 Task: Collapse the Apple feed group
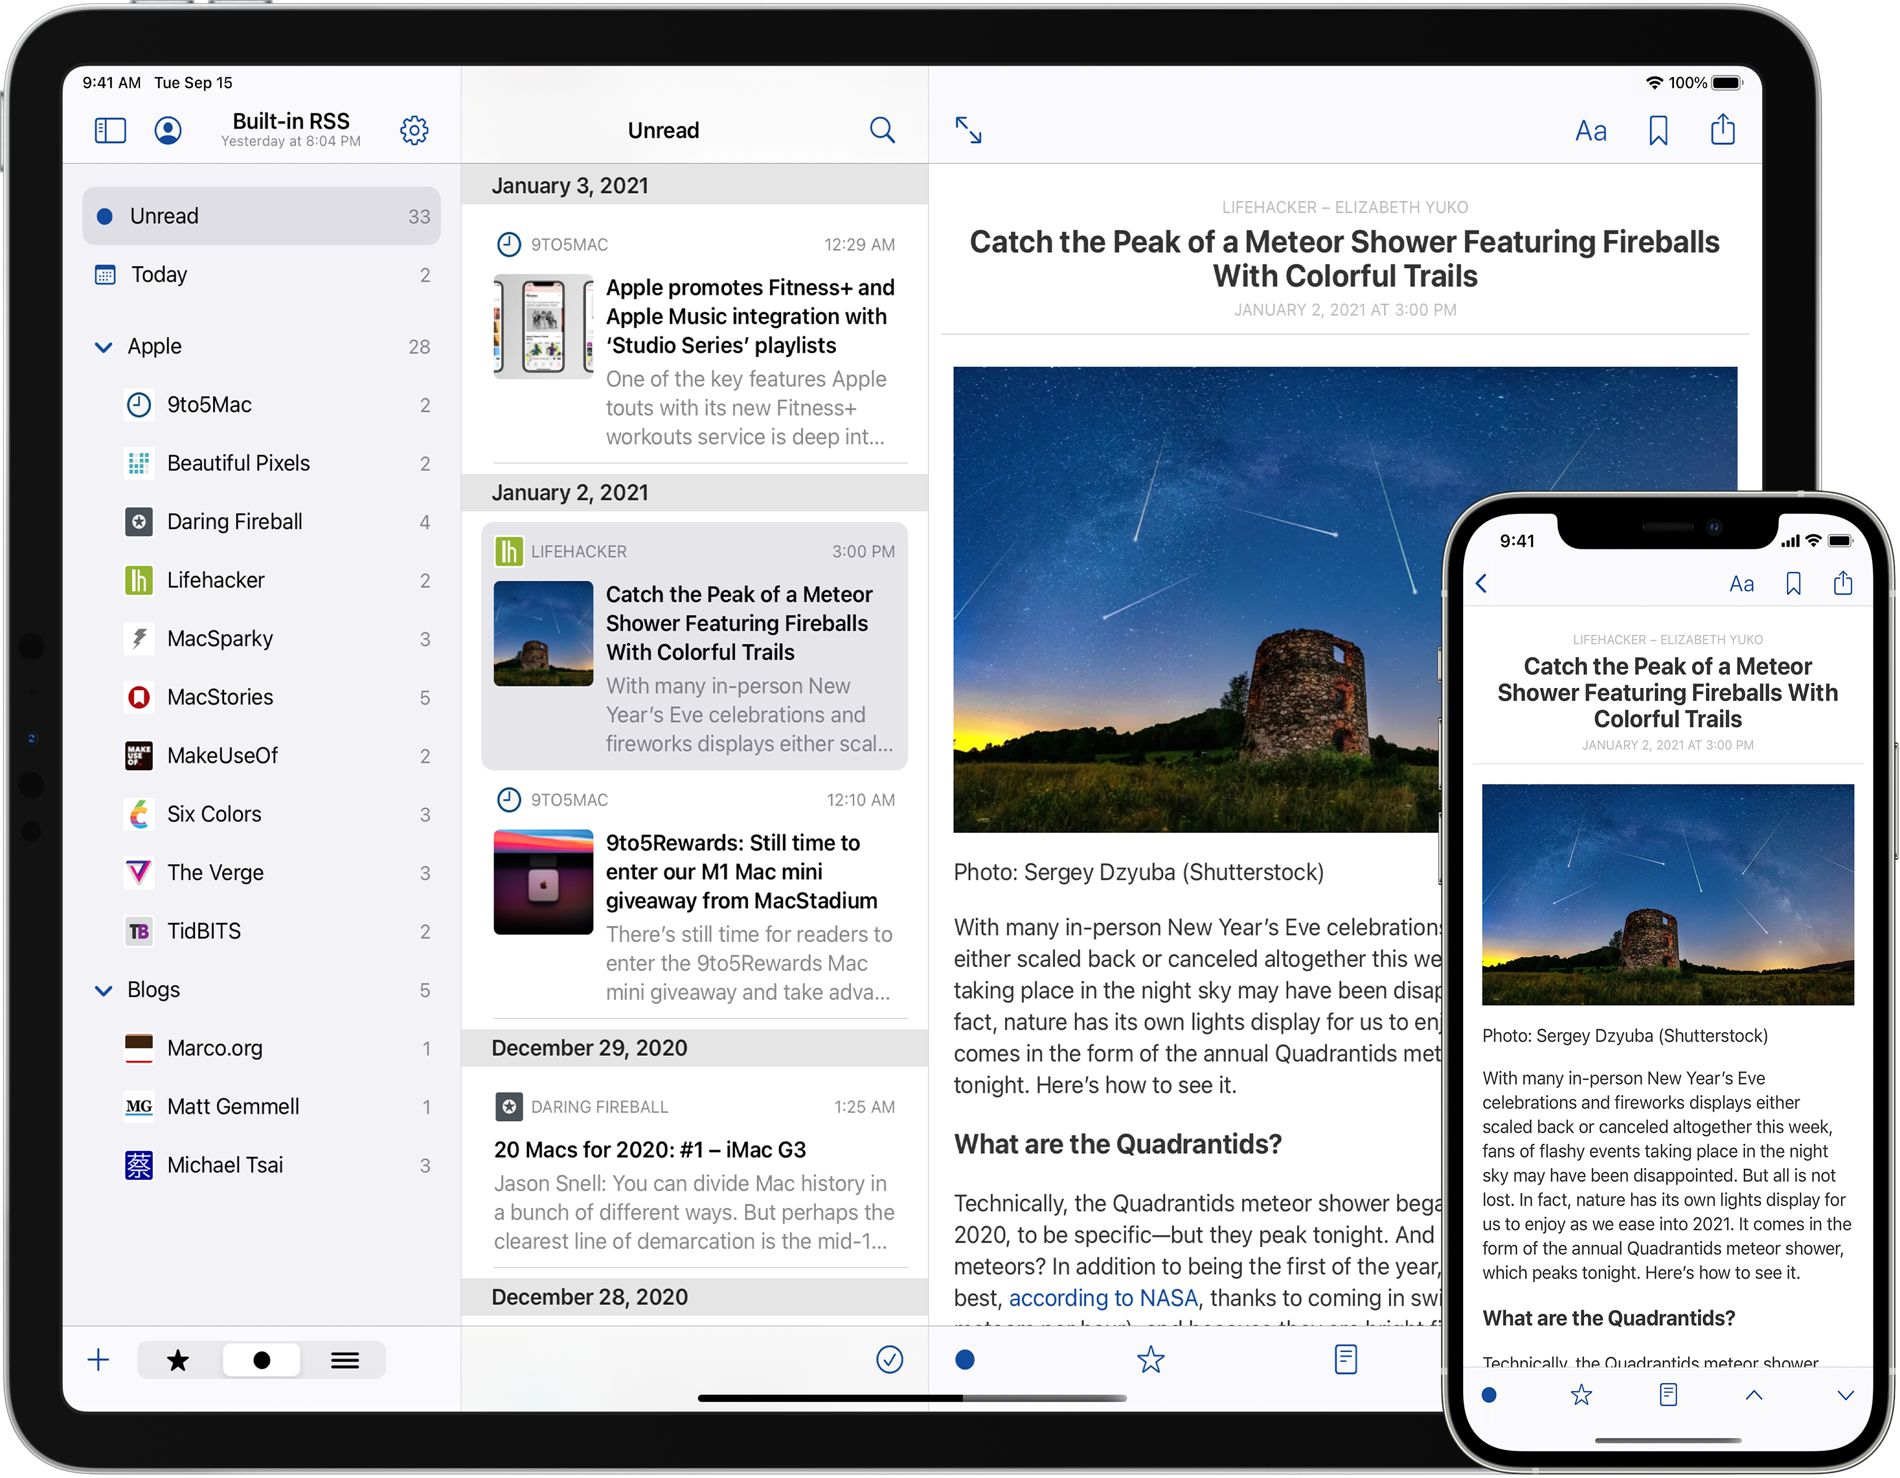[104, 346]
